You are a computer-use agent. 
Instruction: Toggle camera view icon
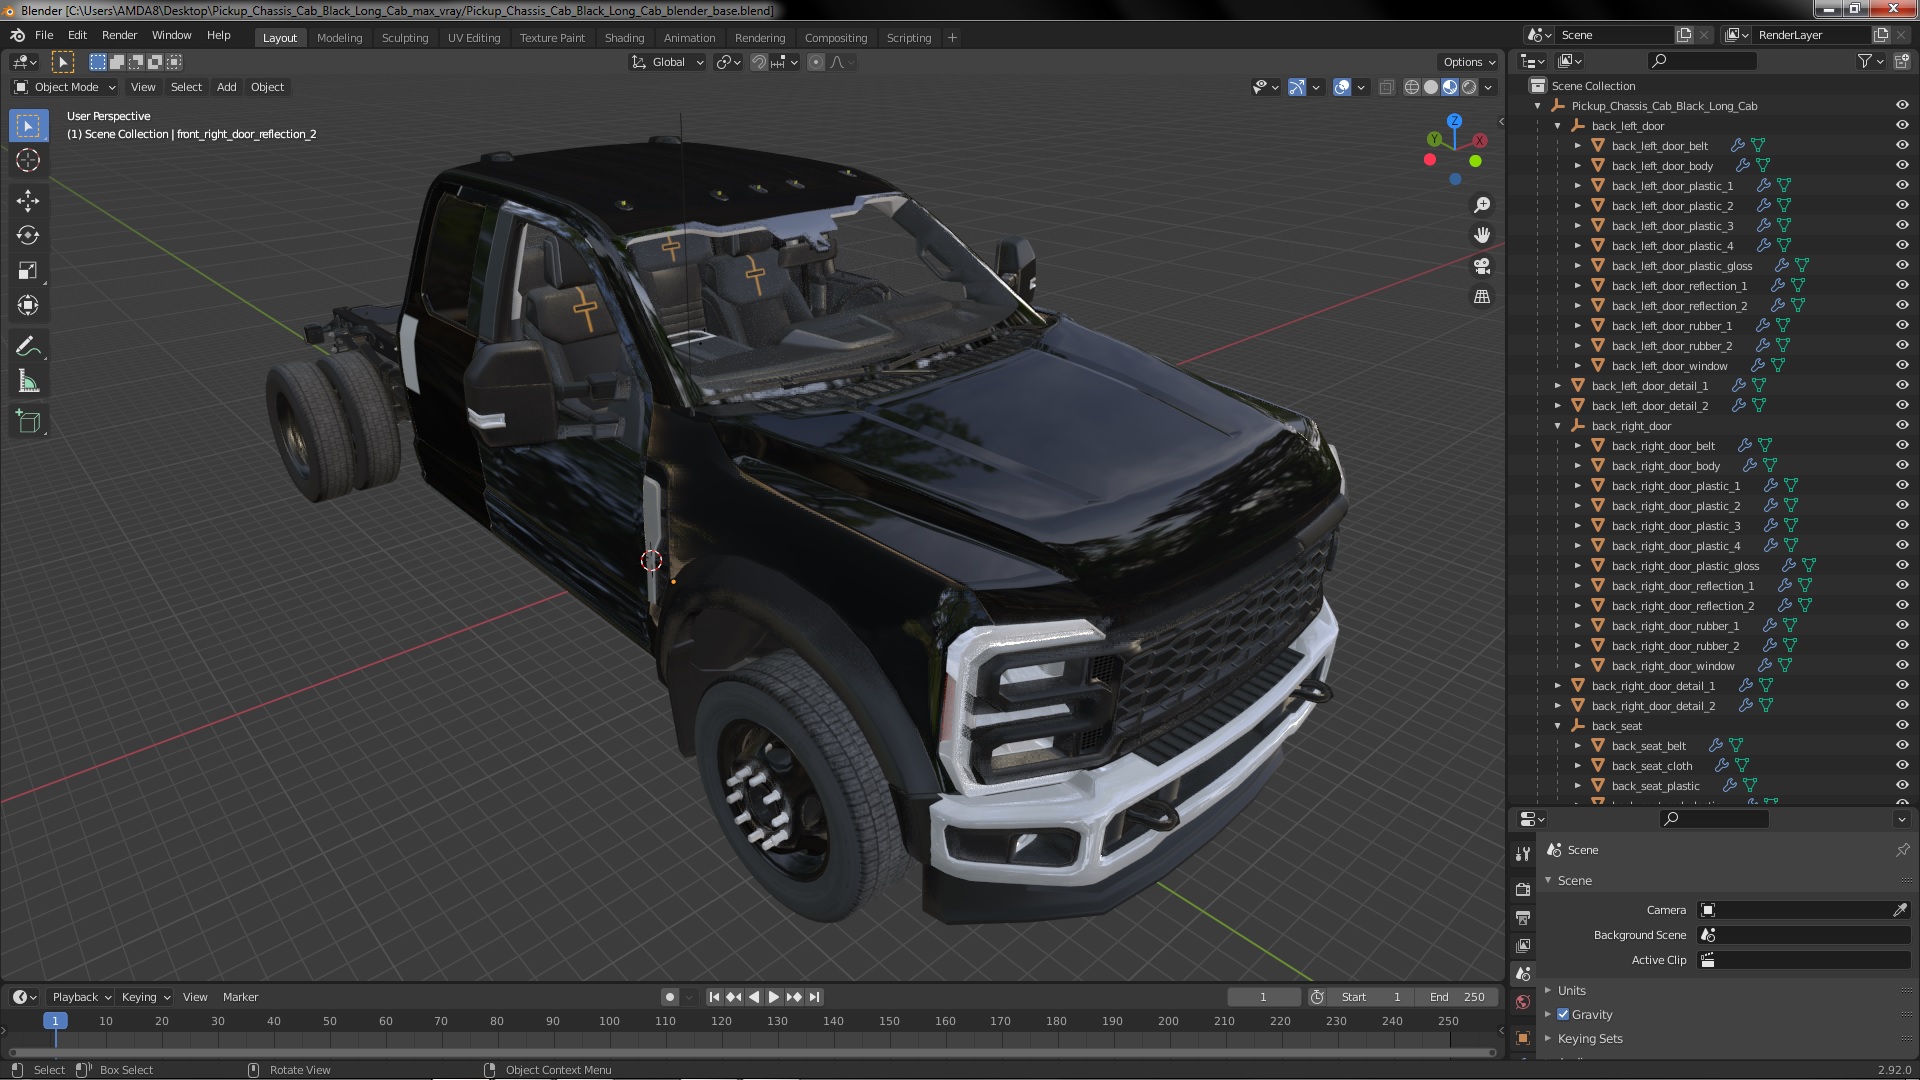click(1482, 266)
